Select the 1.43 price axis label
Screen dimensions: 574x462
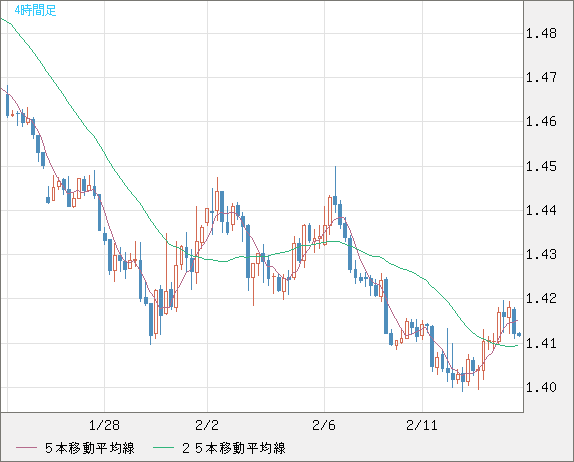(x=541, y=254)
